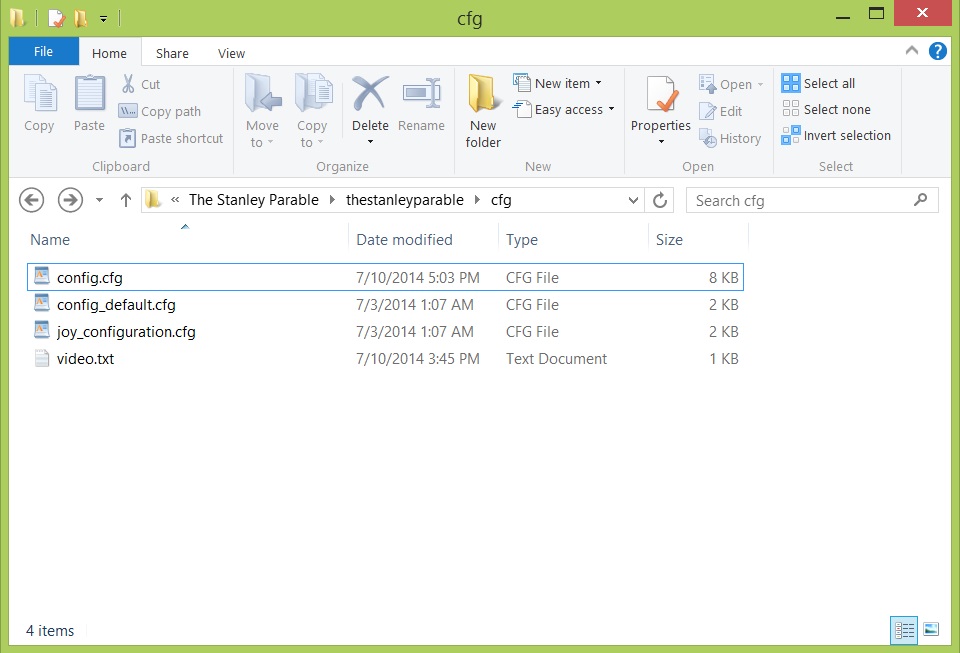
Task: Expand the address bar history dropdown
Action: coord(633,200)
